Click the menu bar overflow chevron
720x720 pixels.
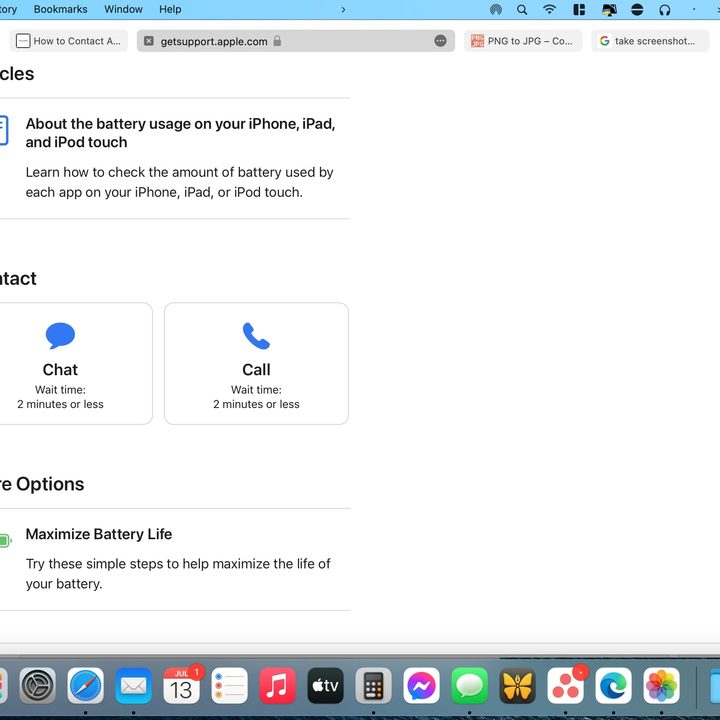pyautogui.click(x=343, y=10)
